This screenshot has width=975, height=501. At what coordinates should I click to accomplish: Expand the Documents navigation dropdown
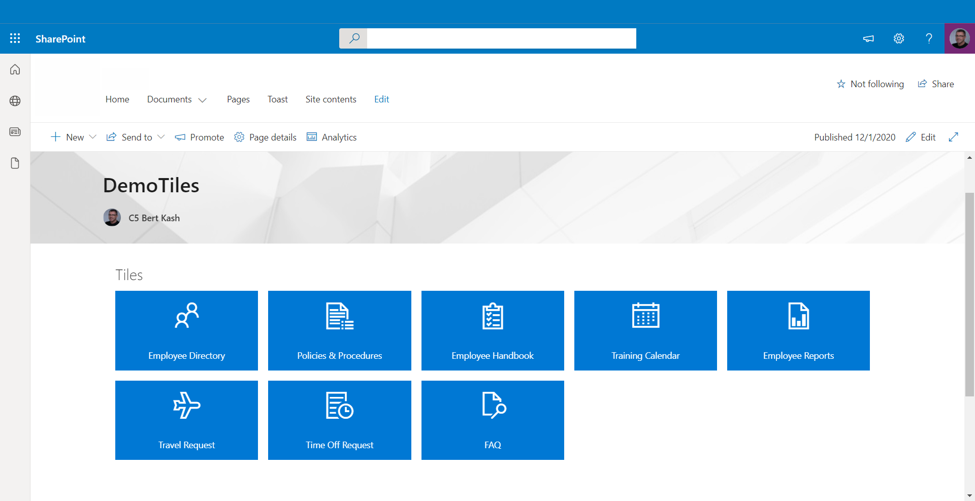pyautogui.click(x=202, y=100)
